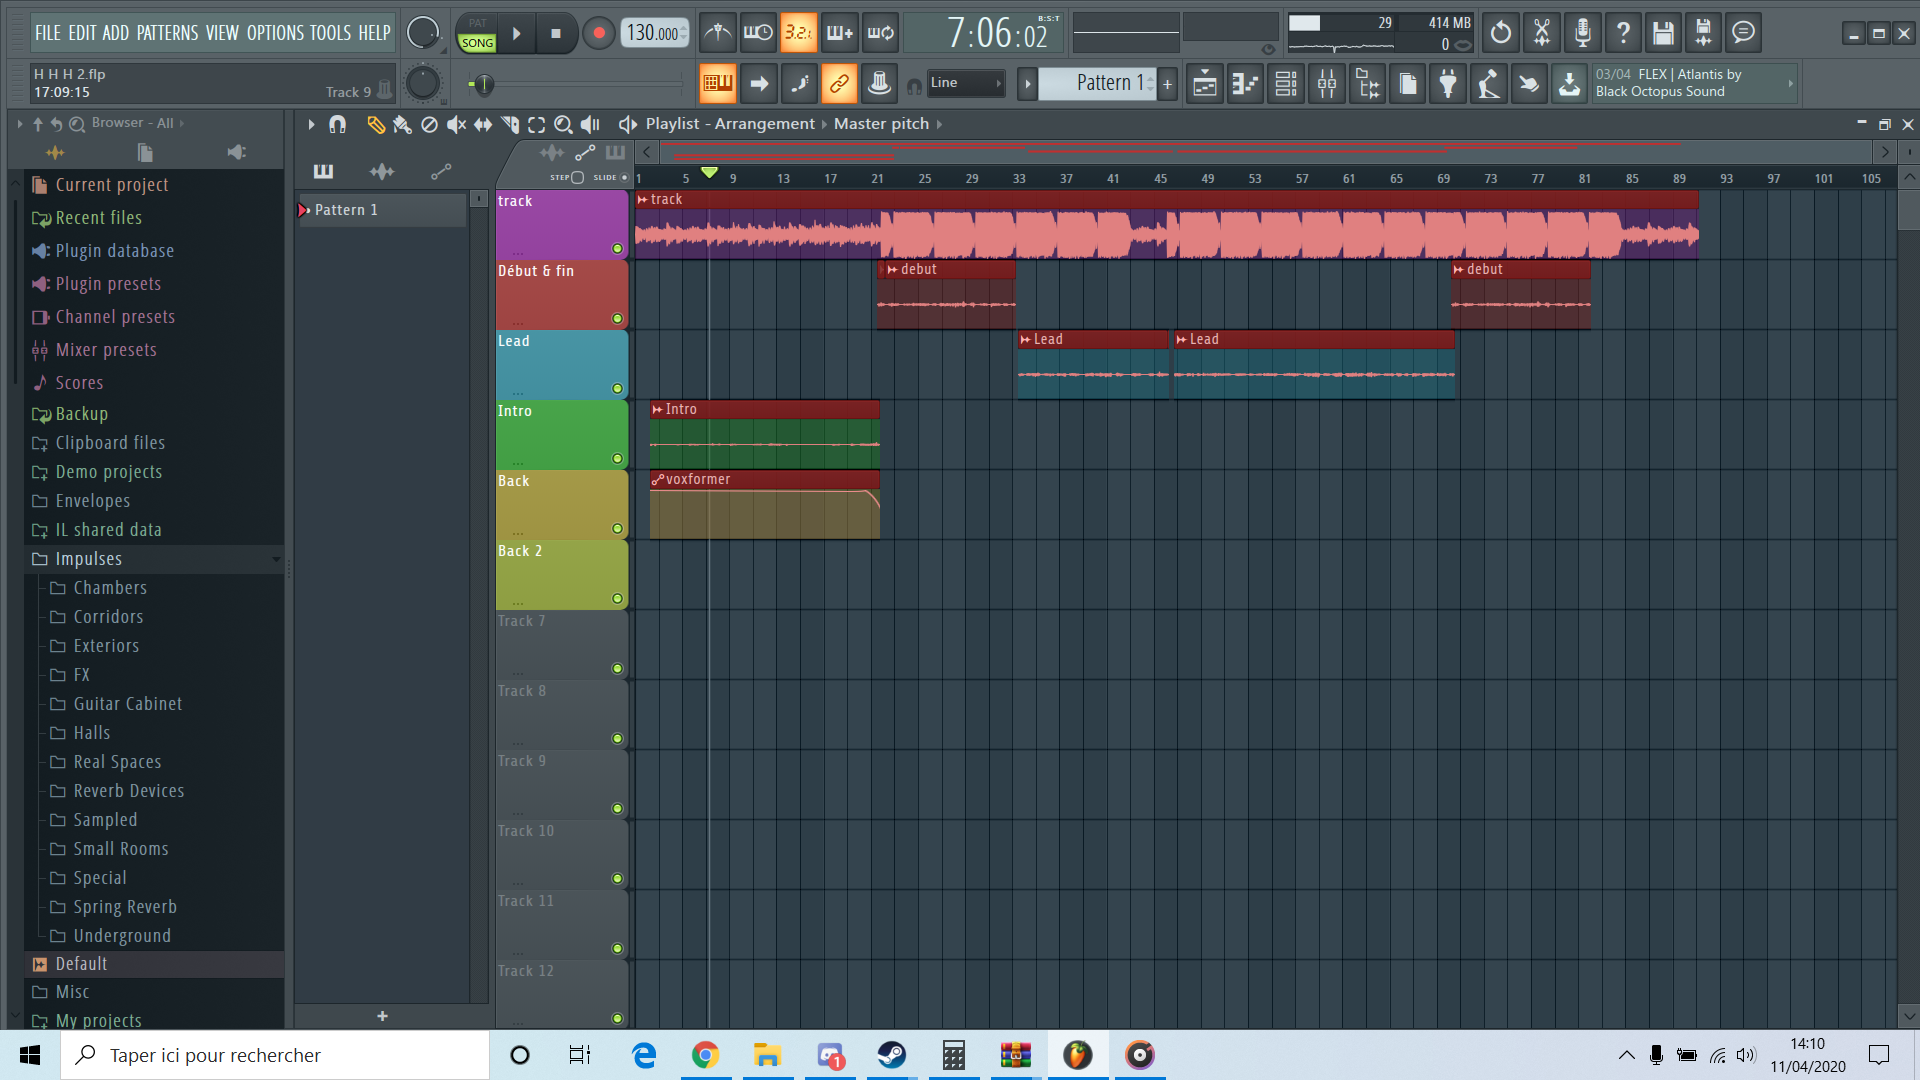Collapse the Impulses folder
The width and height of the screenshot is (1920, 1080).
pos(88,559)
